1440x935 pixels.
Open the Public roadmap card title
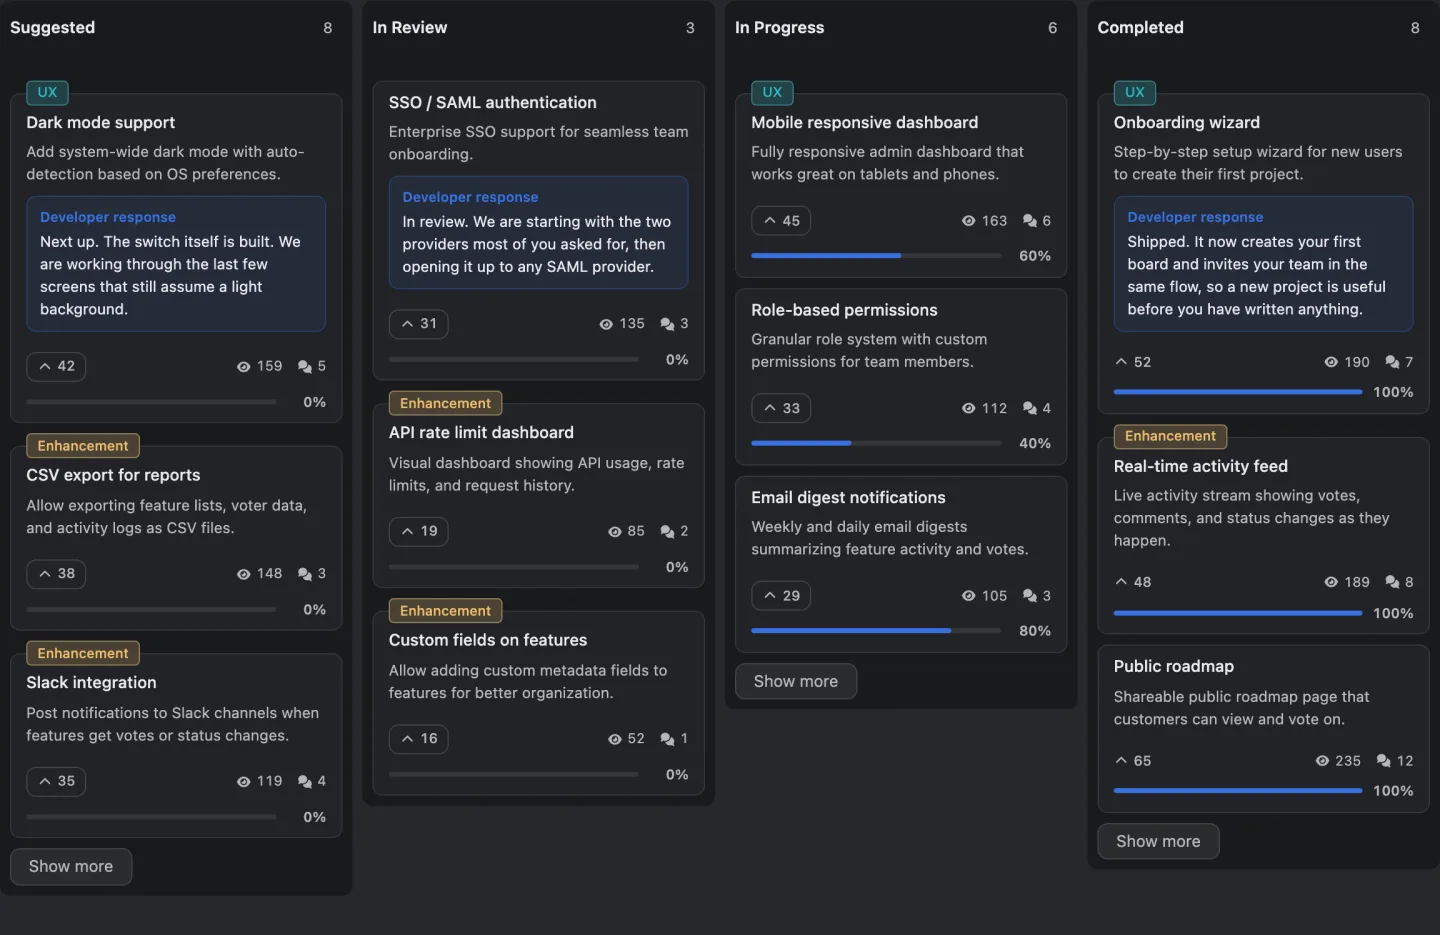coord(1174,666)
